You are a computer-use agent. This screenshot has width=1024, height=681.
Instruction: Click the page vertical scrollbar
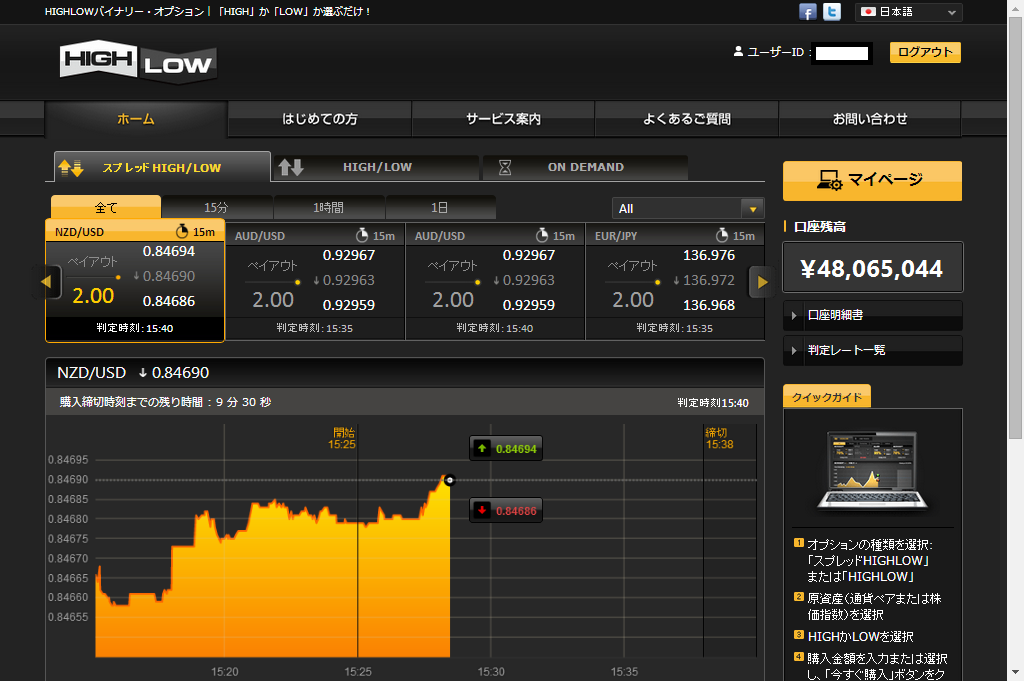click(x=1016, y=229)
